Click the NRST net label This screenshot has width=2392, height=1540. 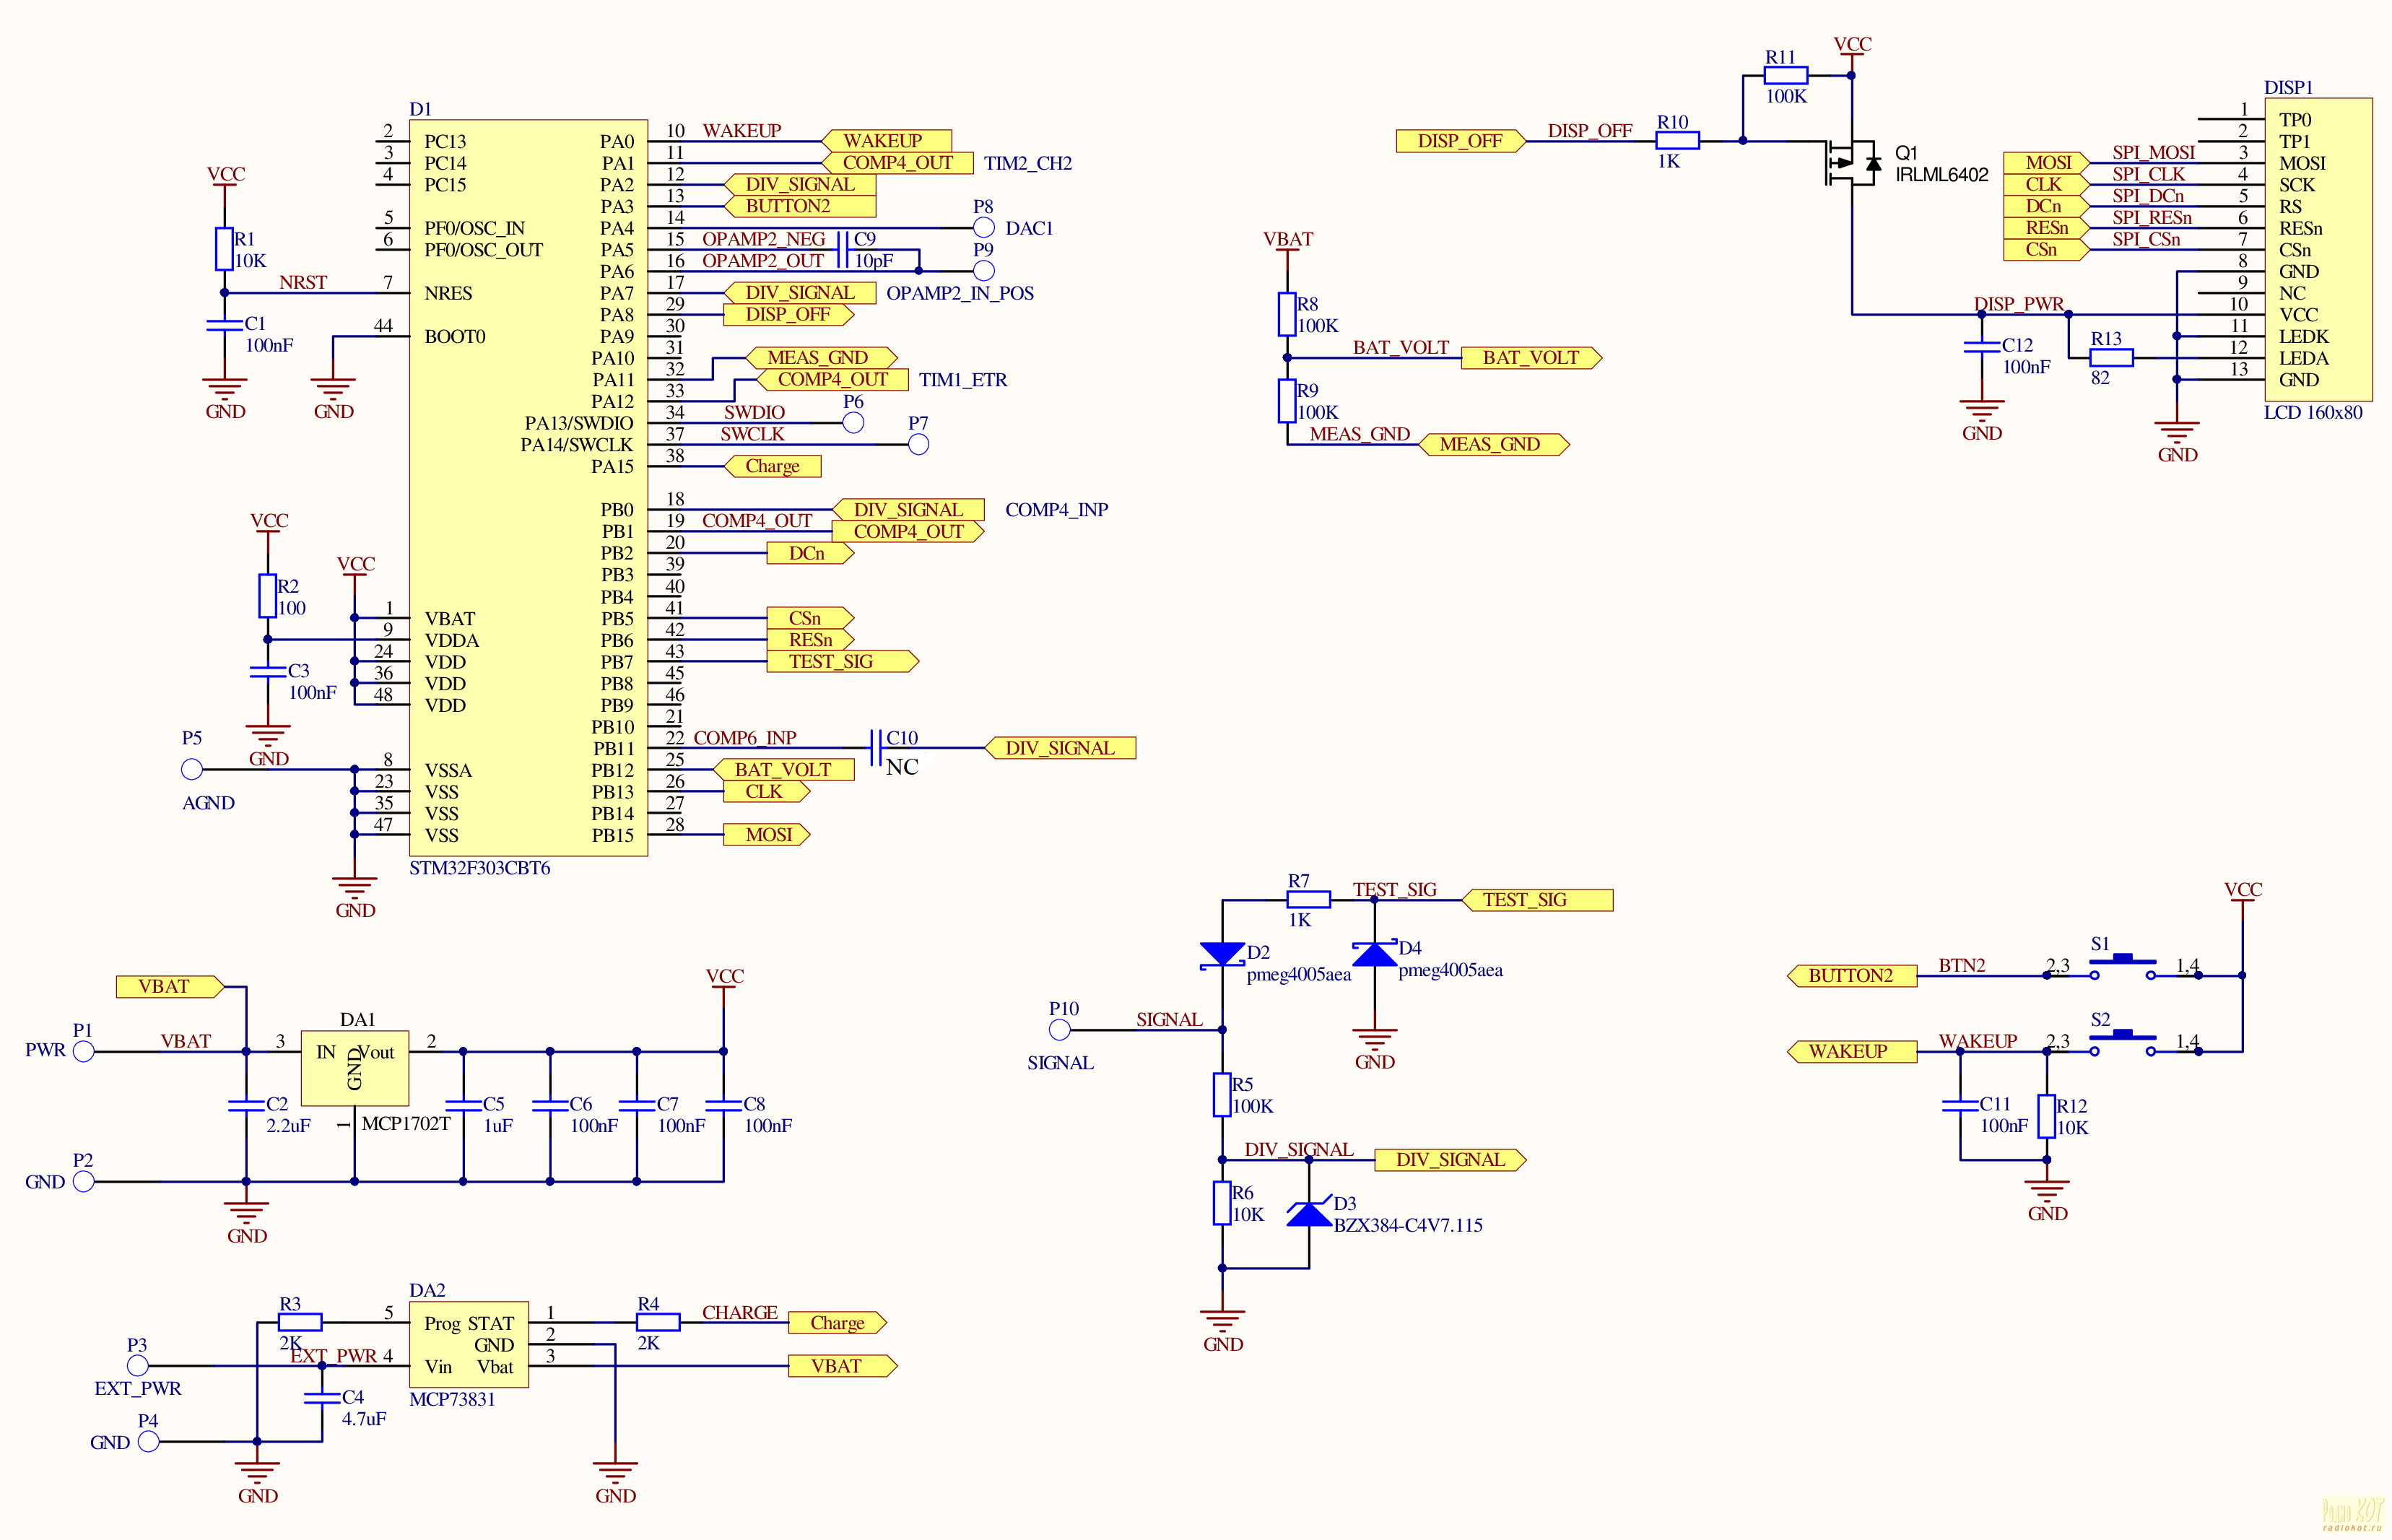pos(302,282)
